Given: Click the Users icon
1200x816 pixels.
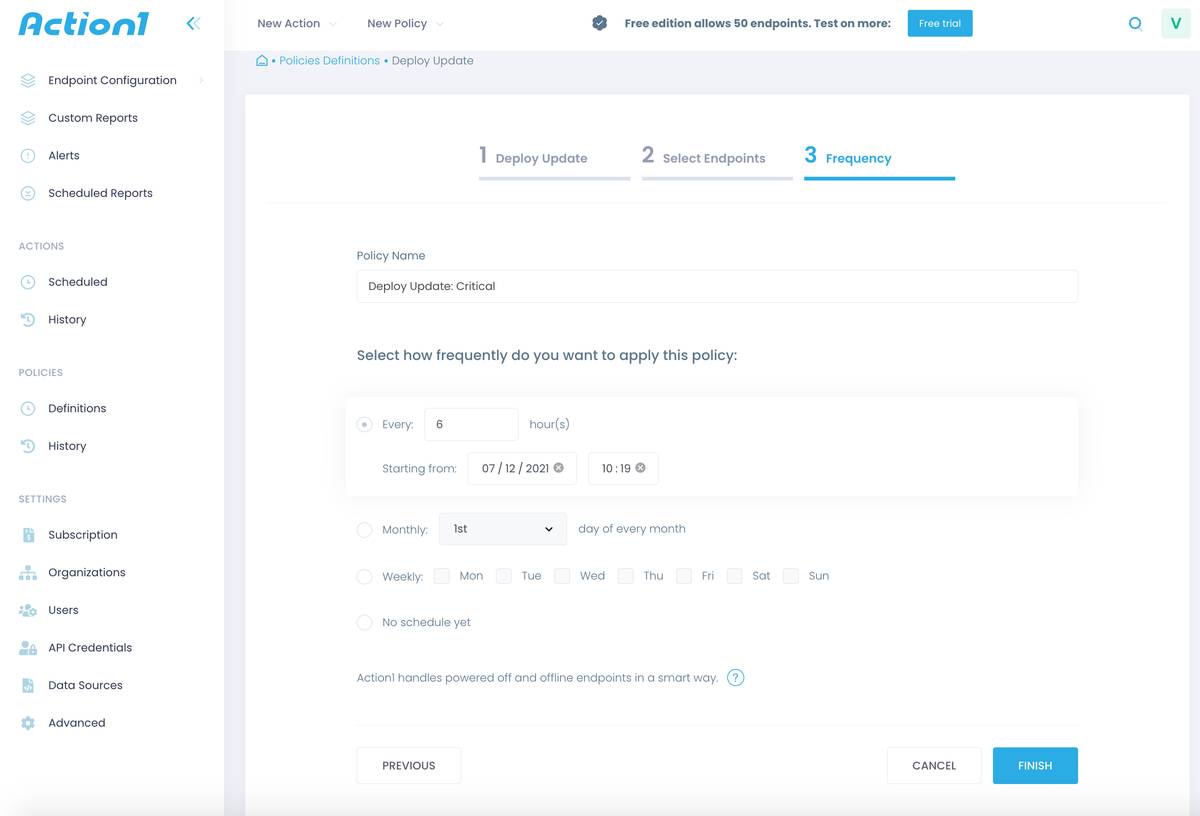Looking at the screenshot, I should point(28,610).
